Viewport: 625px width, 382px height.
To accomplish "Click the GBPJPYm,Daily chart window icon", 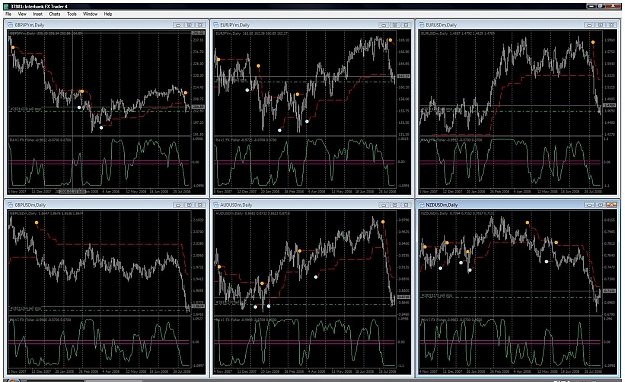I will [10, 25].
